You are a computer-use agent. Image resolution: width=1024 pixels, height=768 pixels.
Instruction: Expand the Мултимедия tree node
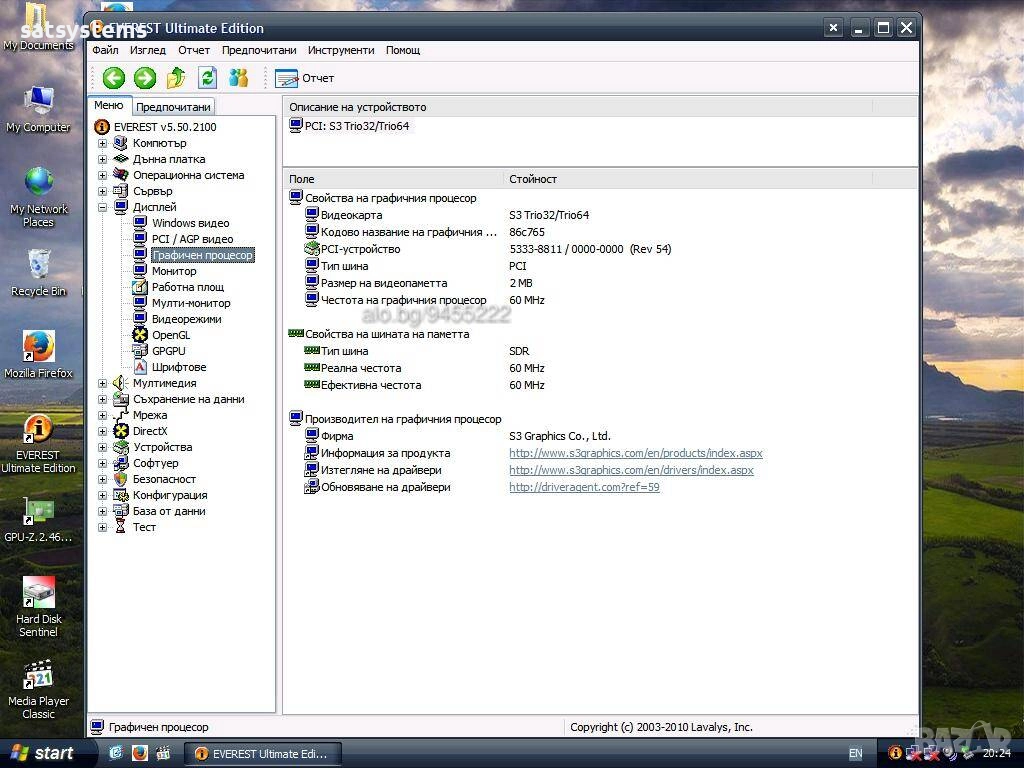point(102,383)
